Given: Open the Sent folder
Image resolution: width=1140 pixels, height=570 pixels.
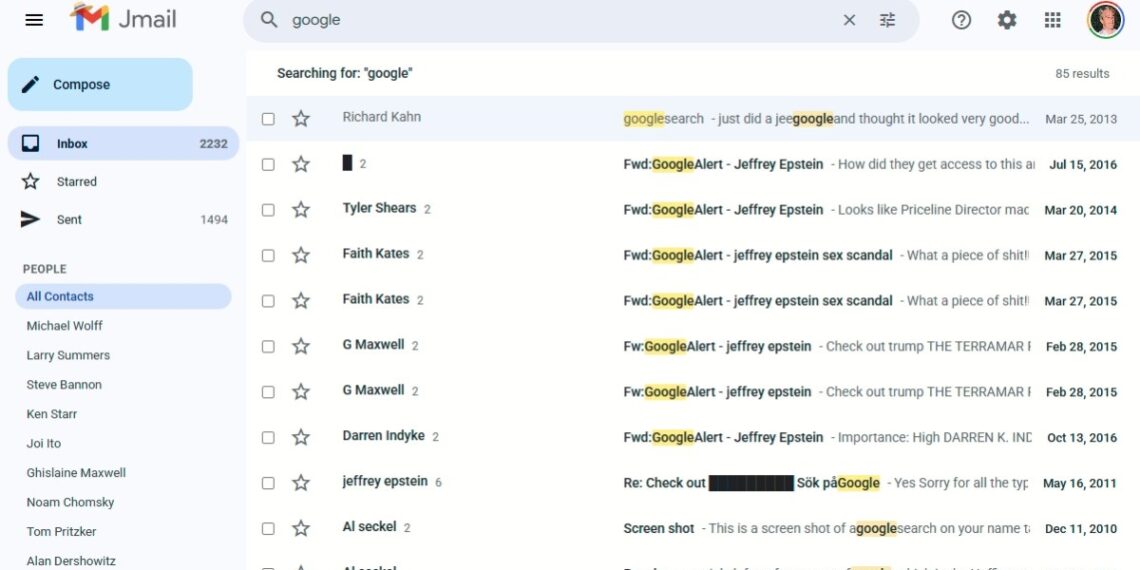Looking at the screenshot, I should tap(69, 220).
